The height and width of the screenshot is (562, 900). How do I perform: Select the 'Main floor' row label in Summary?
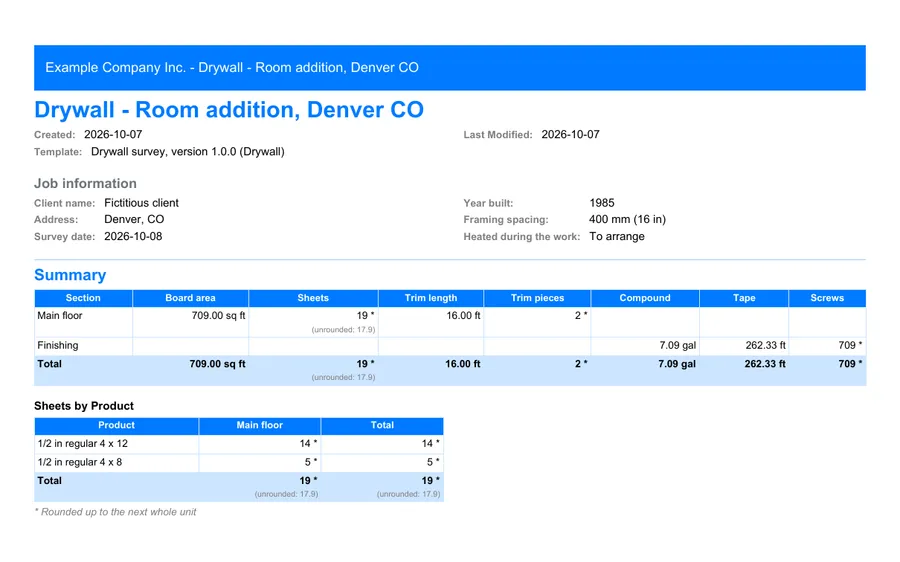coord(60,316)
